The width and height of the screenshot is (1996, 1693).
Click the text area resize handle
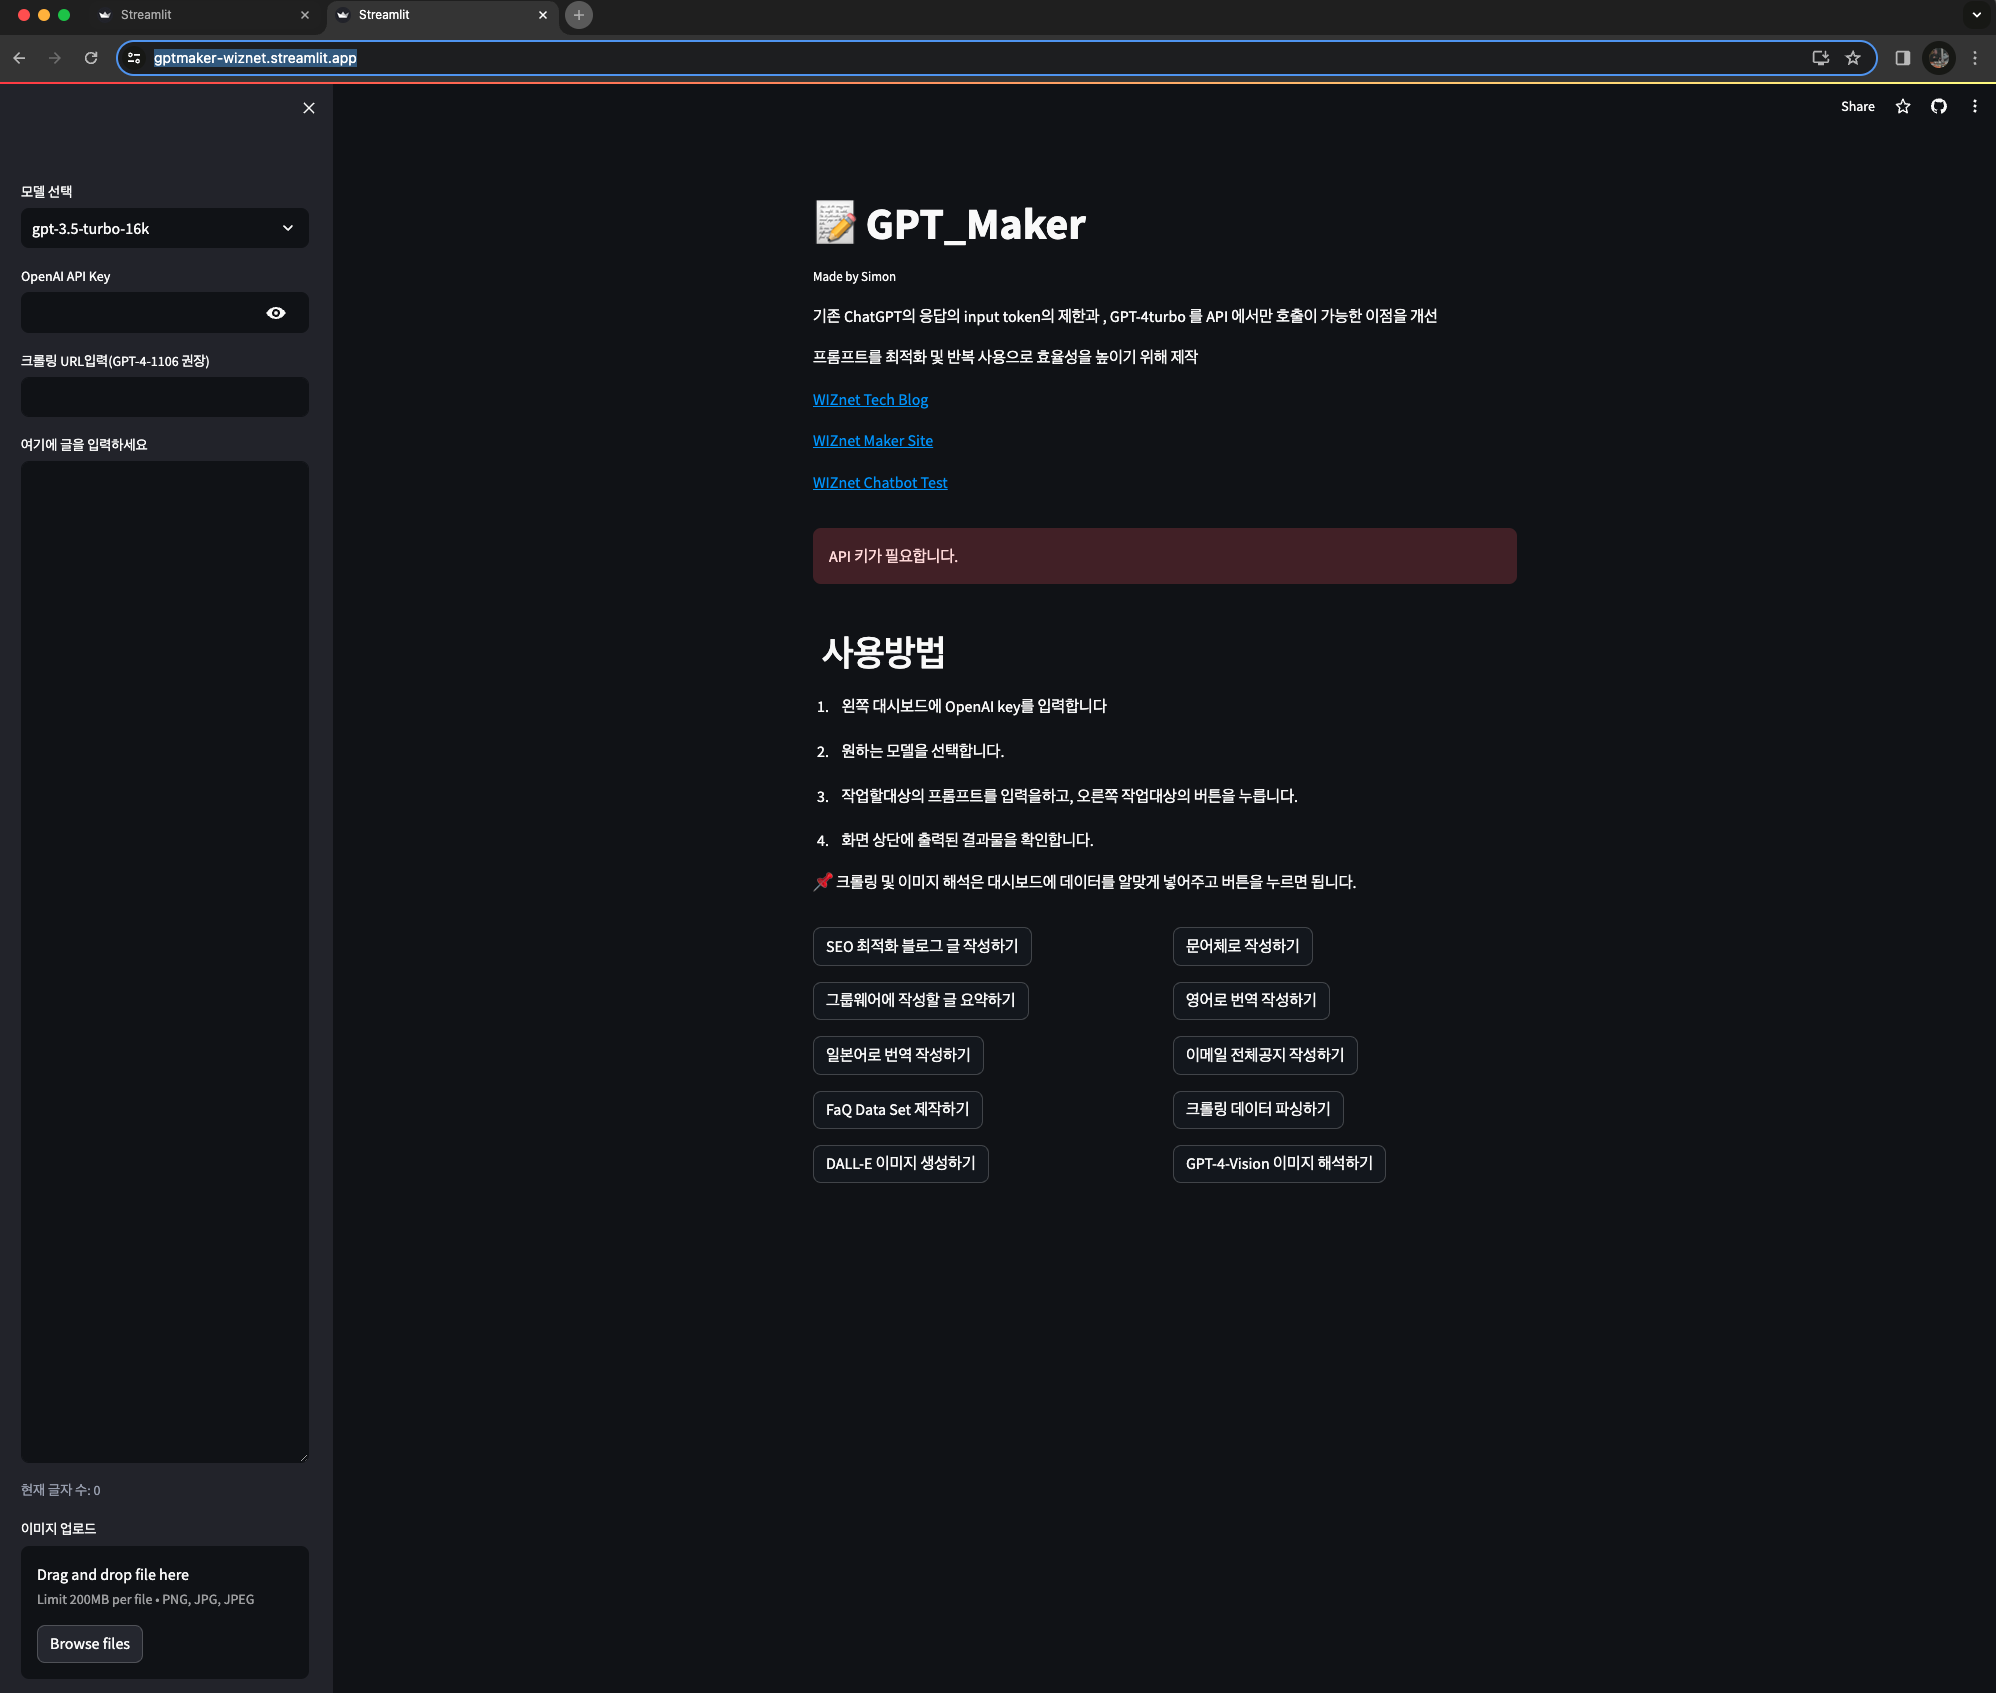pos(303,1457)
